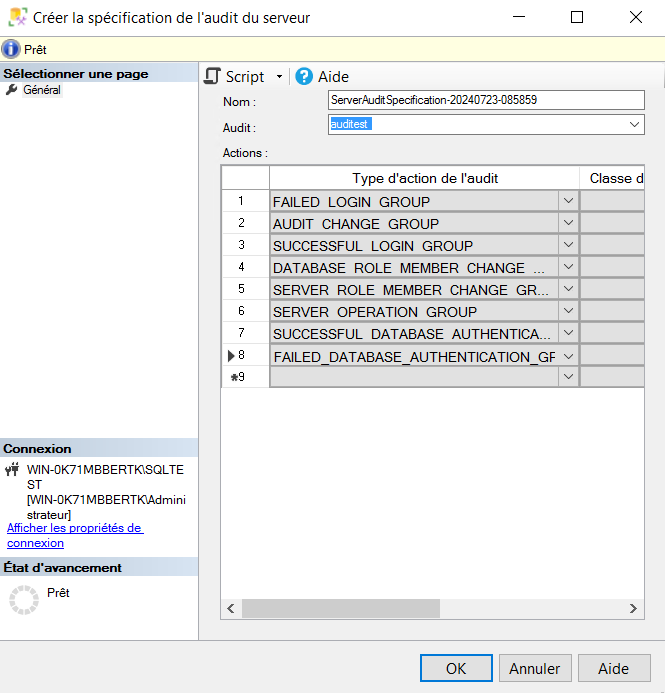This screenshot has width=665, height=693.
Task: Click the Annuler button
Action: click(535, 668)
